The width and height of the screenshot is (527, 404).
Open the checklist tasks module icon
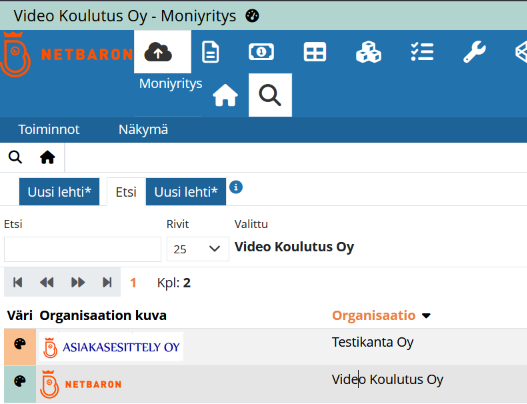coord(422,52)
